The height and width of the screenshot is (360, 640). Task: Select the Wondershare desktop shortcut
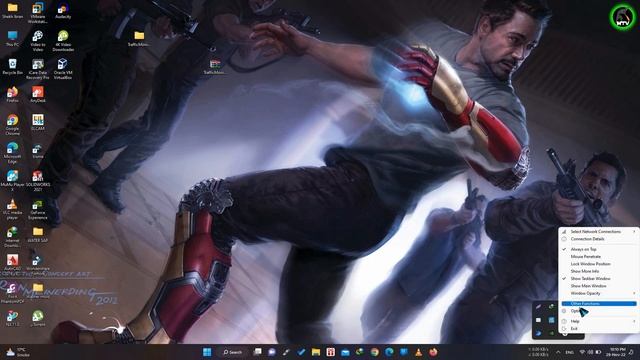pos(38,262)
